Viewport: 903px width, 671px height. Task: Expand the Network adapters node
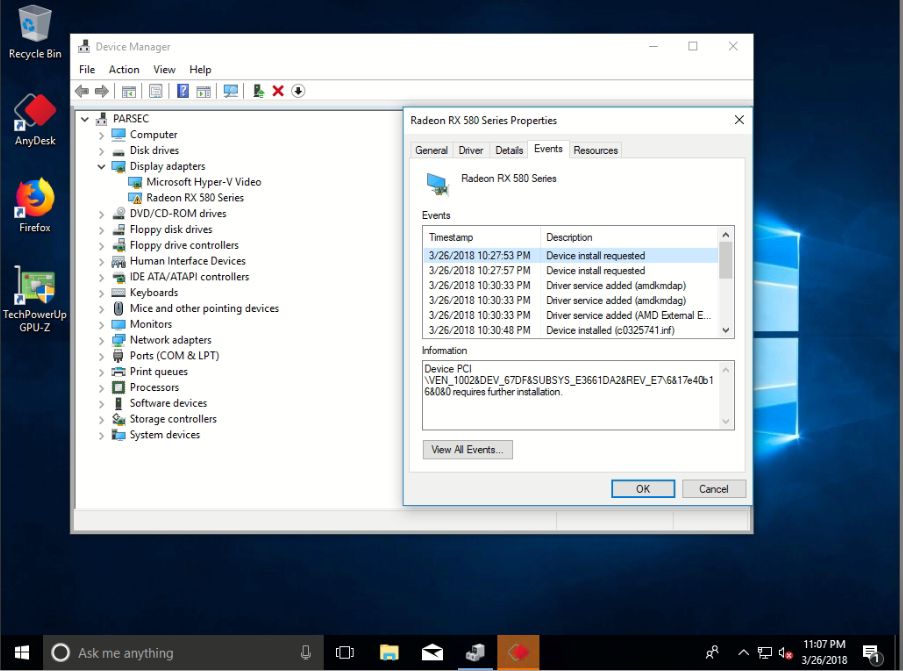(101, 340)
